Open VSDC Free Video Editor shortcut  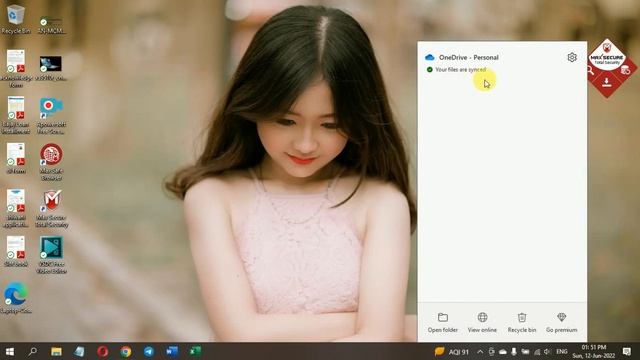[51, 255]
